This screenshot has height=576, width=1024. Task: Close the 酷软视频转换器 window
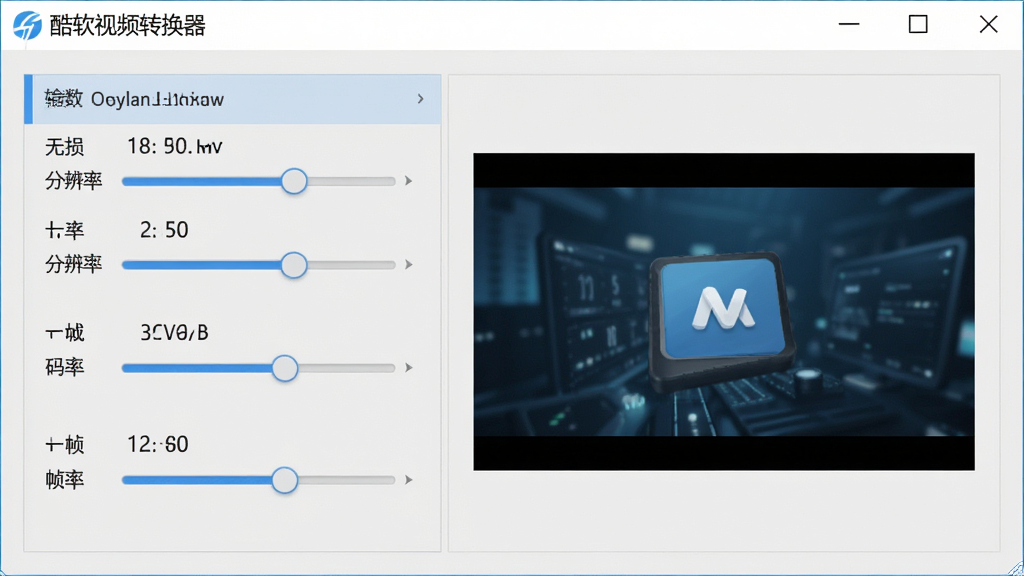pos(989,25)
